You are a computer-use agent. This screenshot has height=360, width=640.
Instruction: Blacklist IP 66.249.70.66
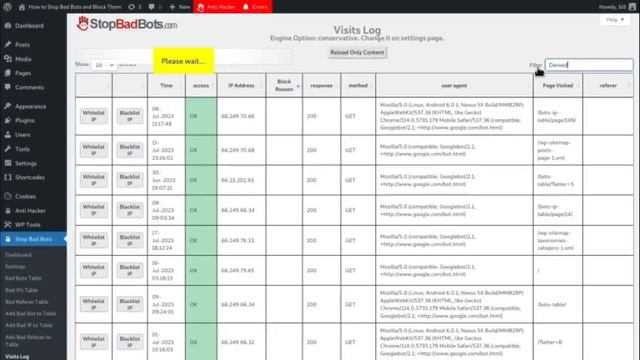point(130,116)
